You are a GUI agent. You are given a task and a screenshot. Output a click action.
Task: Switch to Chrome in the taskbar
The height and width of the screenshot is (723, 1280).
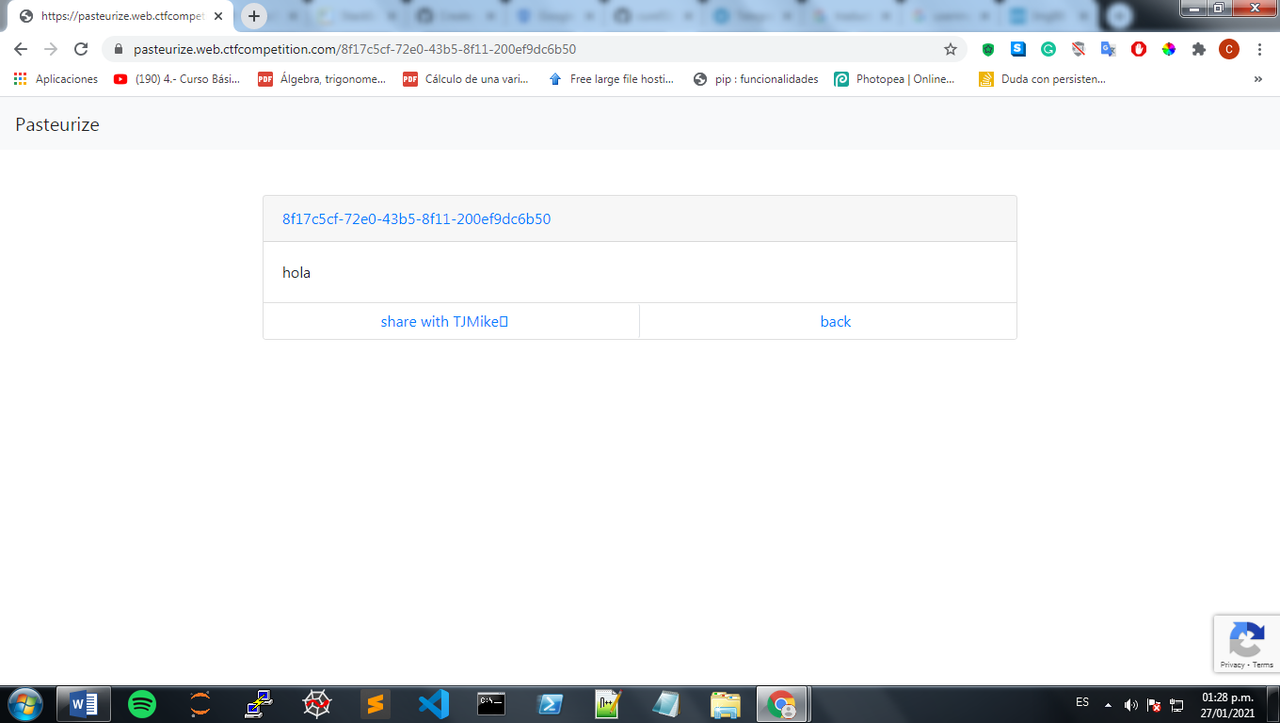(x=781, y=704)
